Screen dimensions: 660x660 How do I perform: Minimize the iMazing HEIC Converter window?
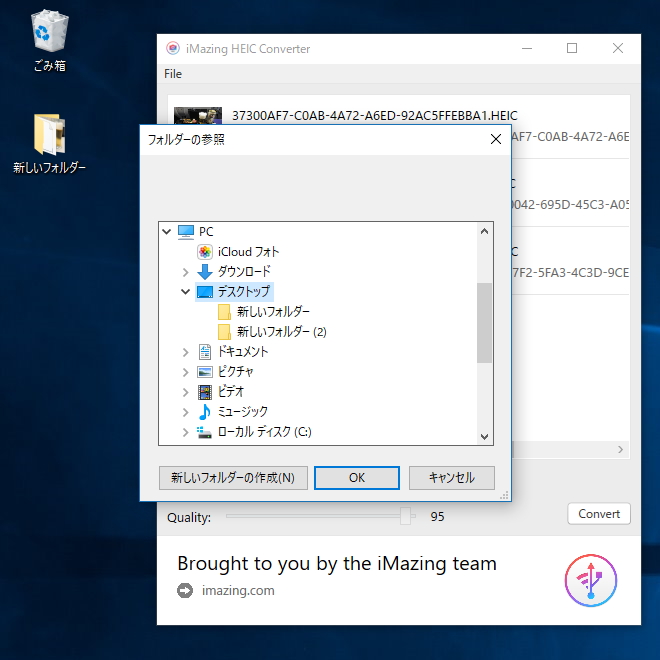point(527,48)
